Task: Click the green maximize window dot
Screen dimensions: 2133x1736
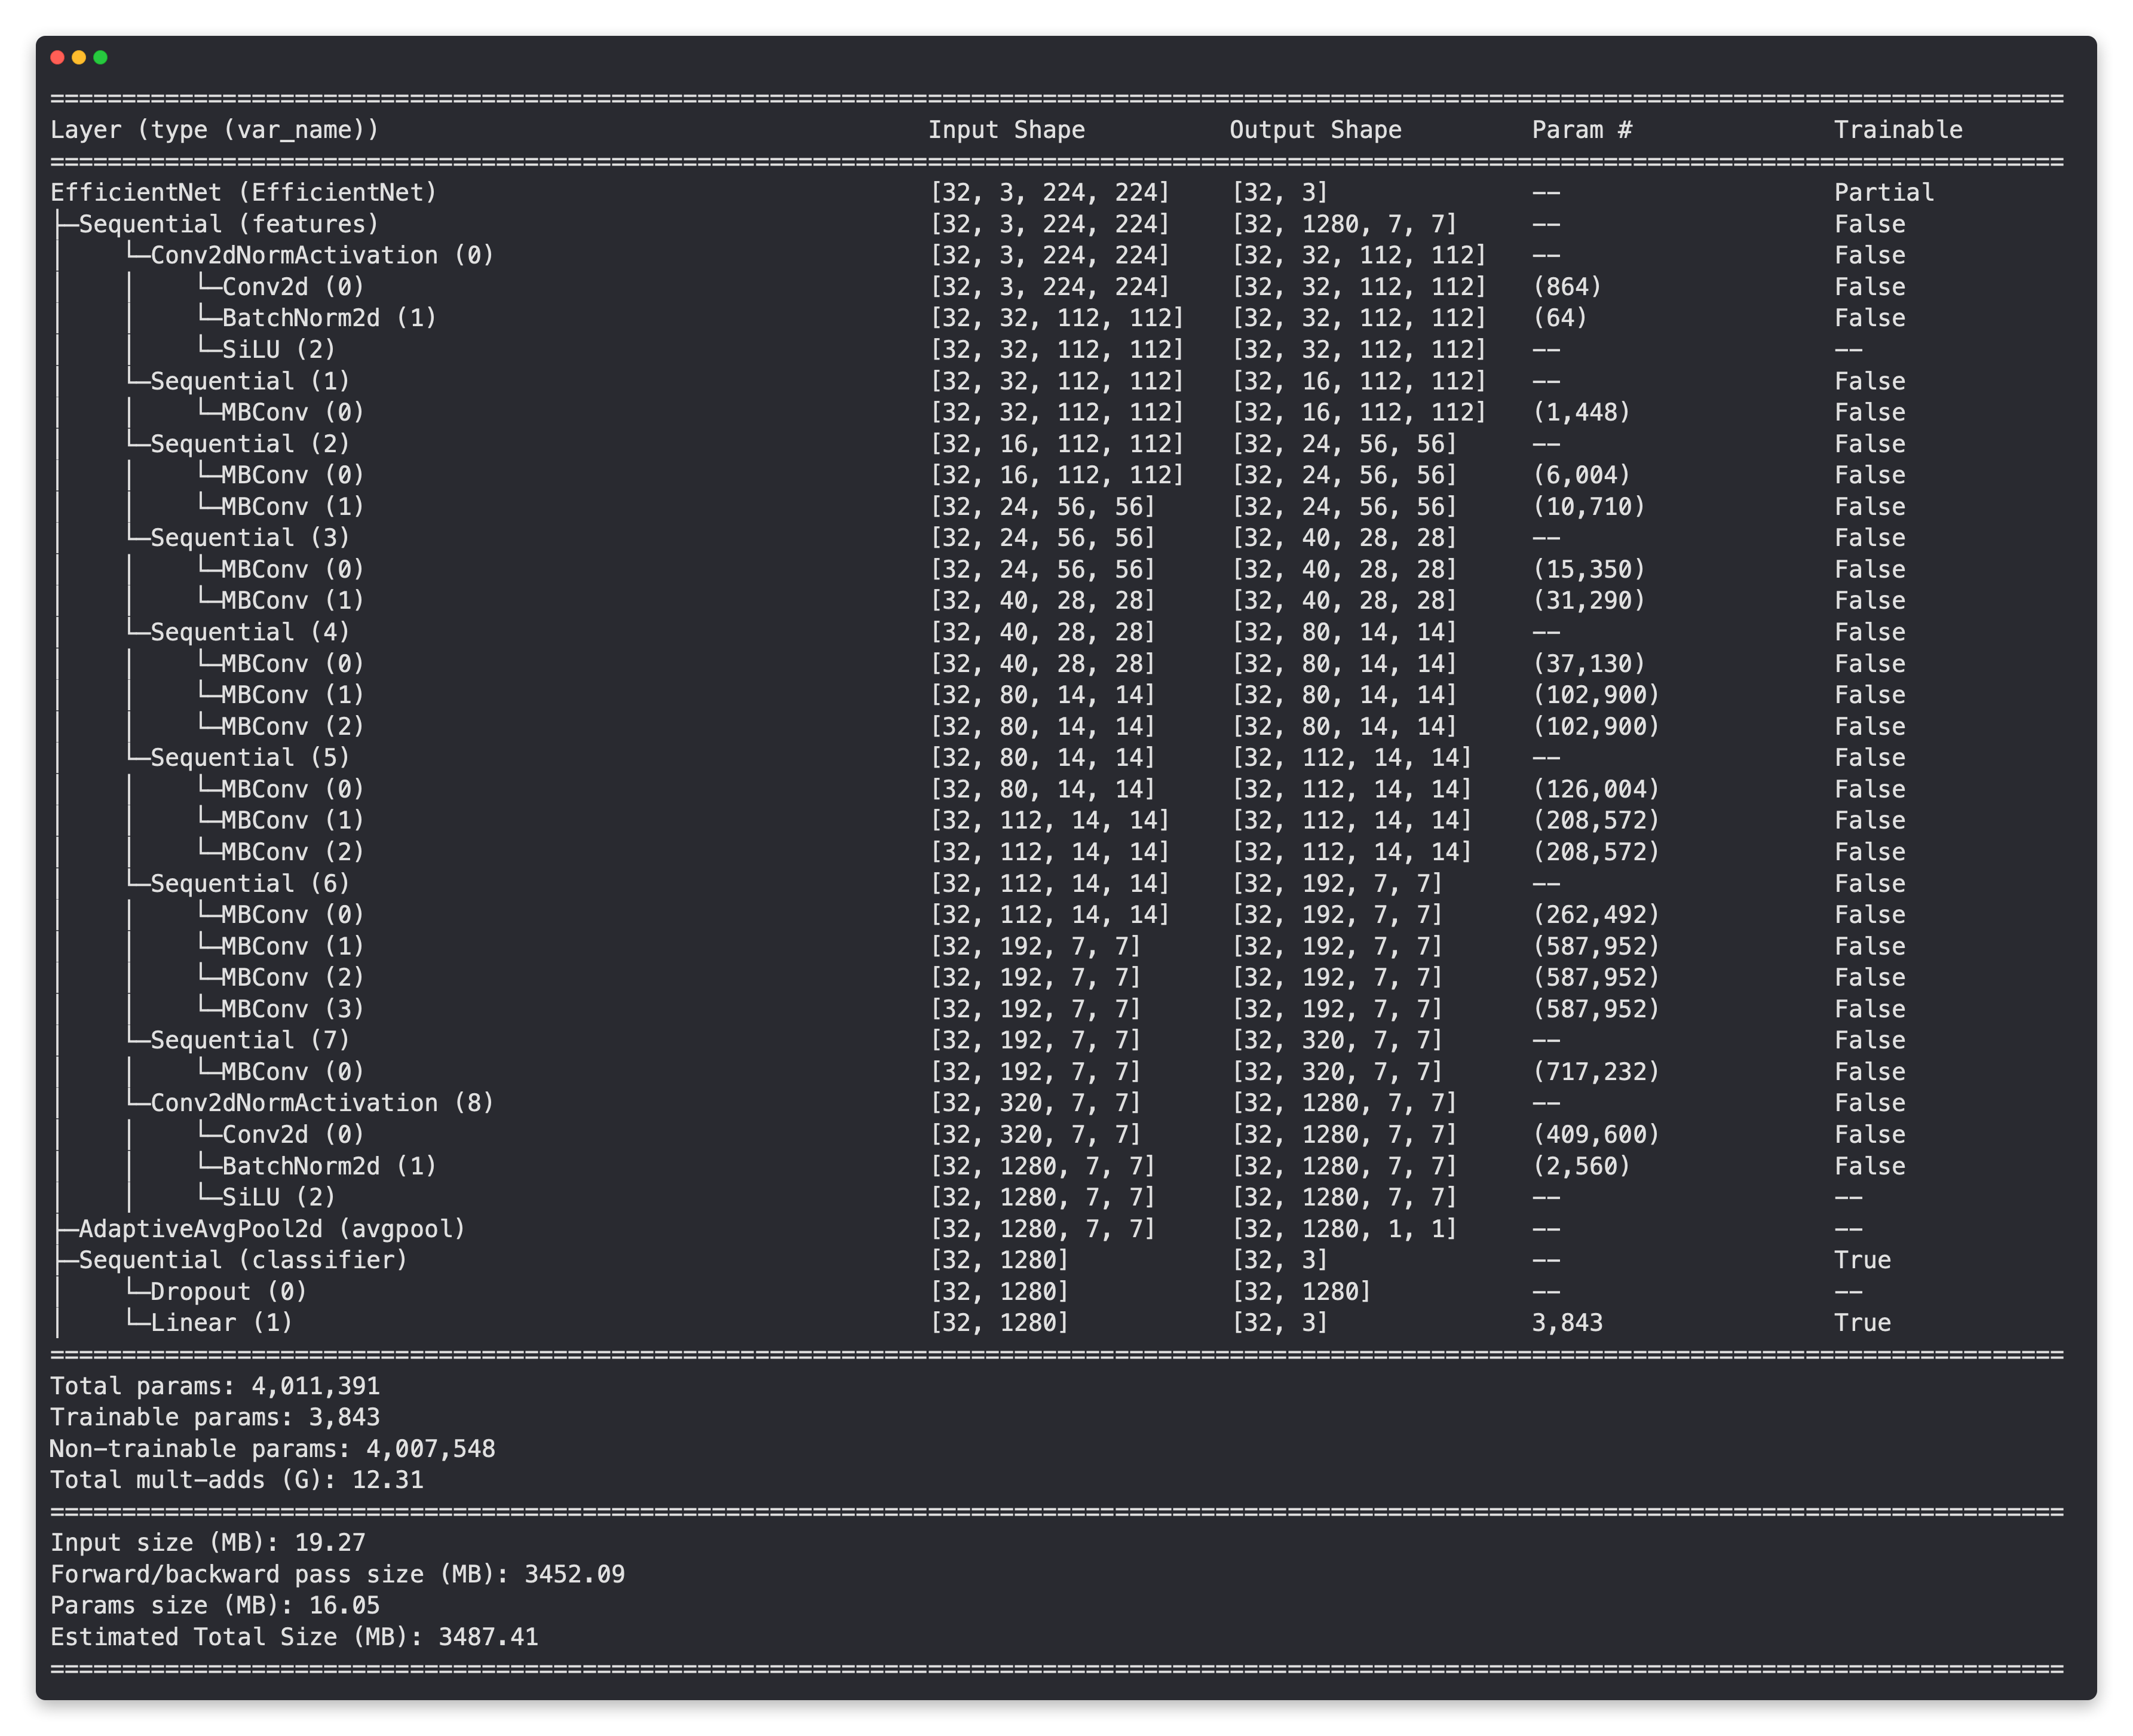Action: pyautogui.click(x=100, y=57)
